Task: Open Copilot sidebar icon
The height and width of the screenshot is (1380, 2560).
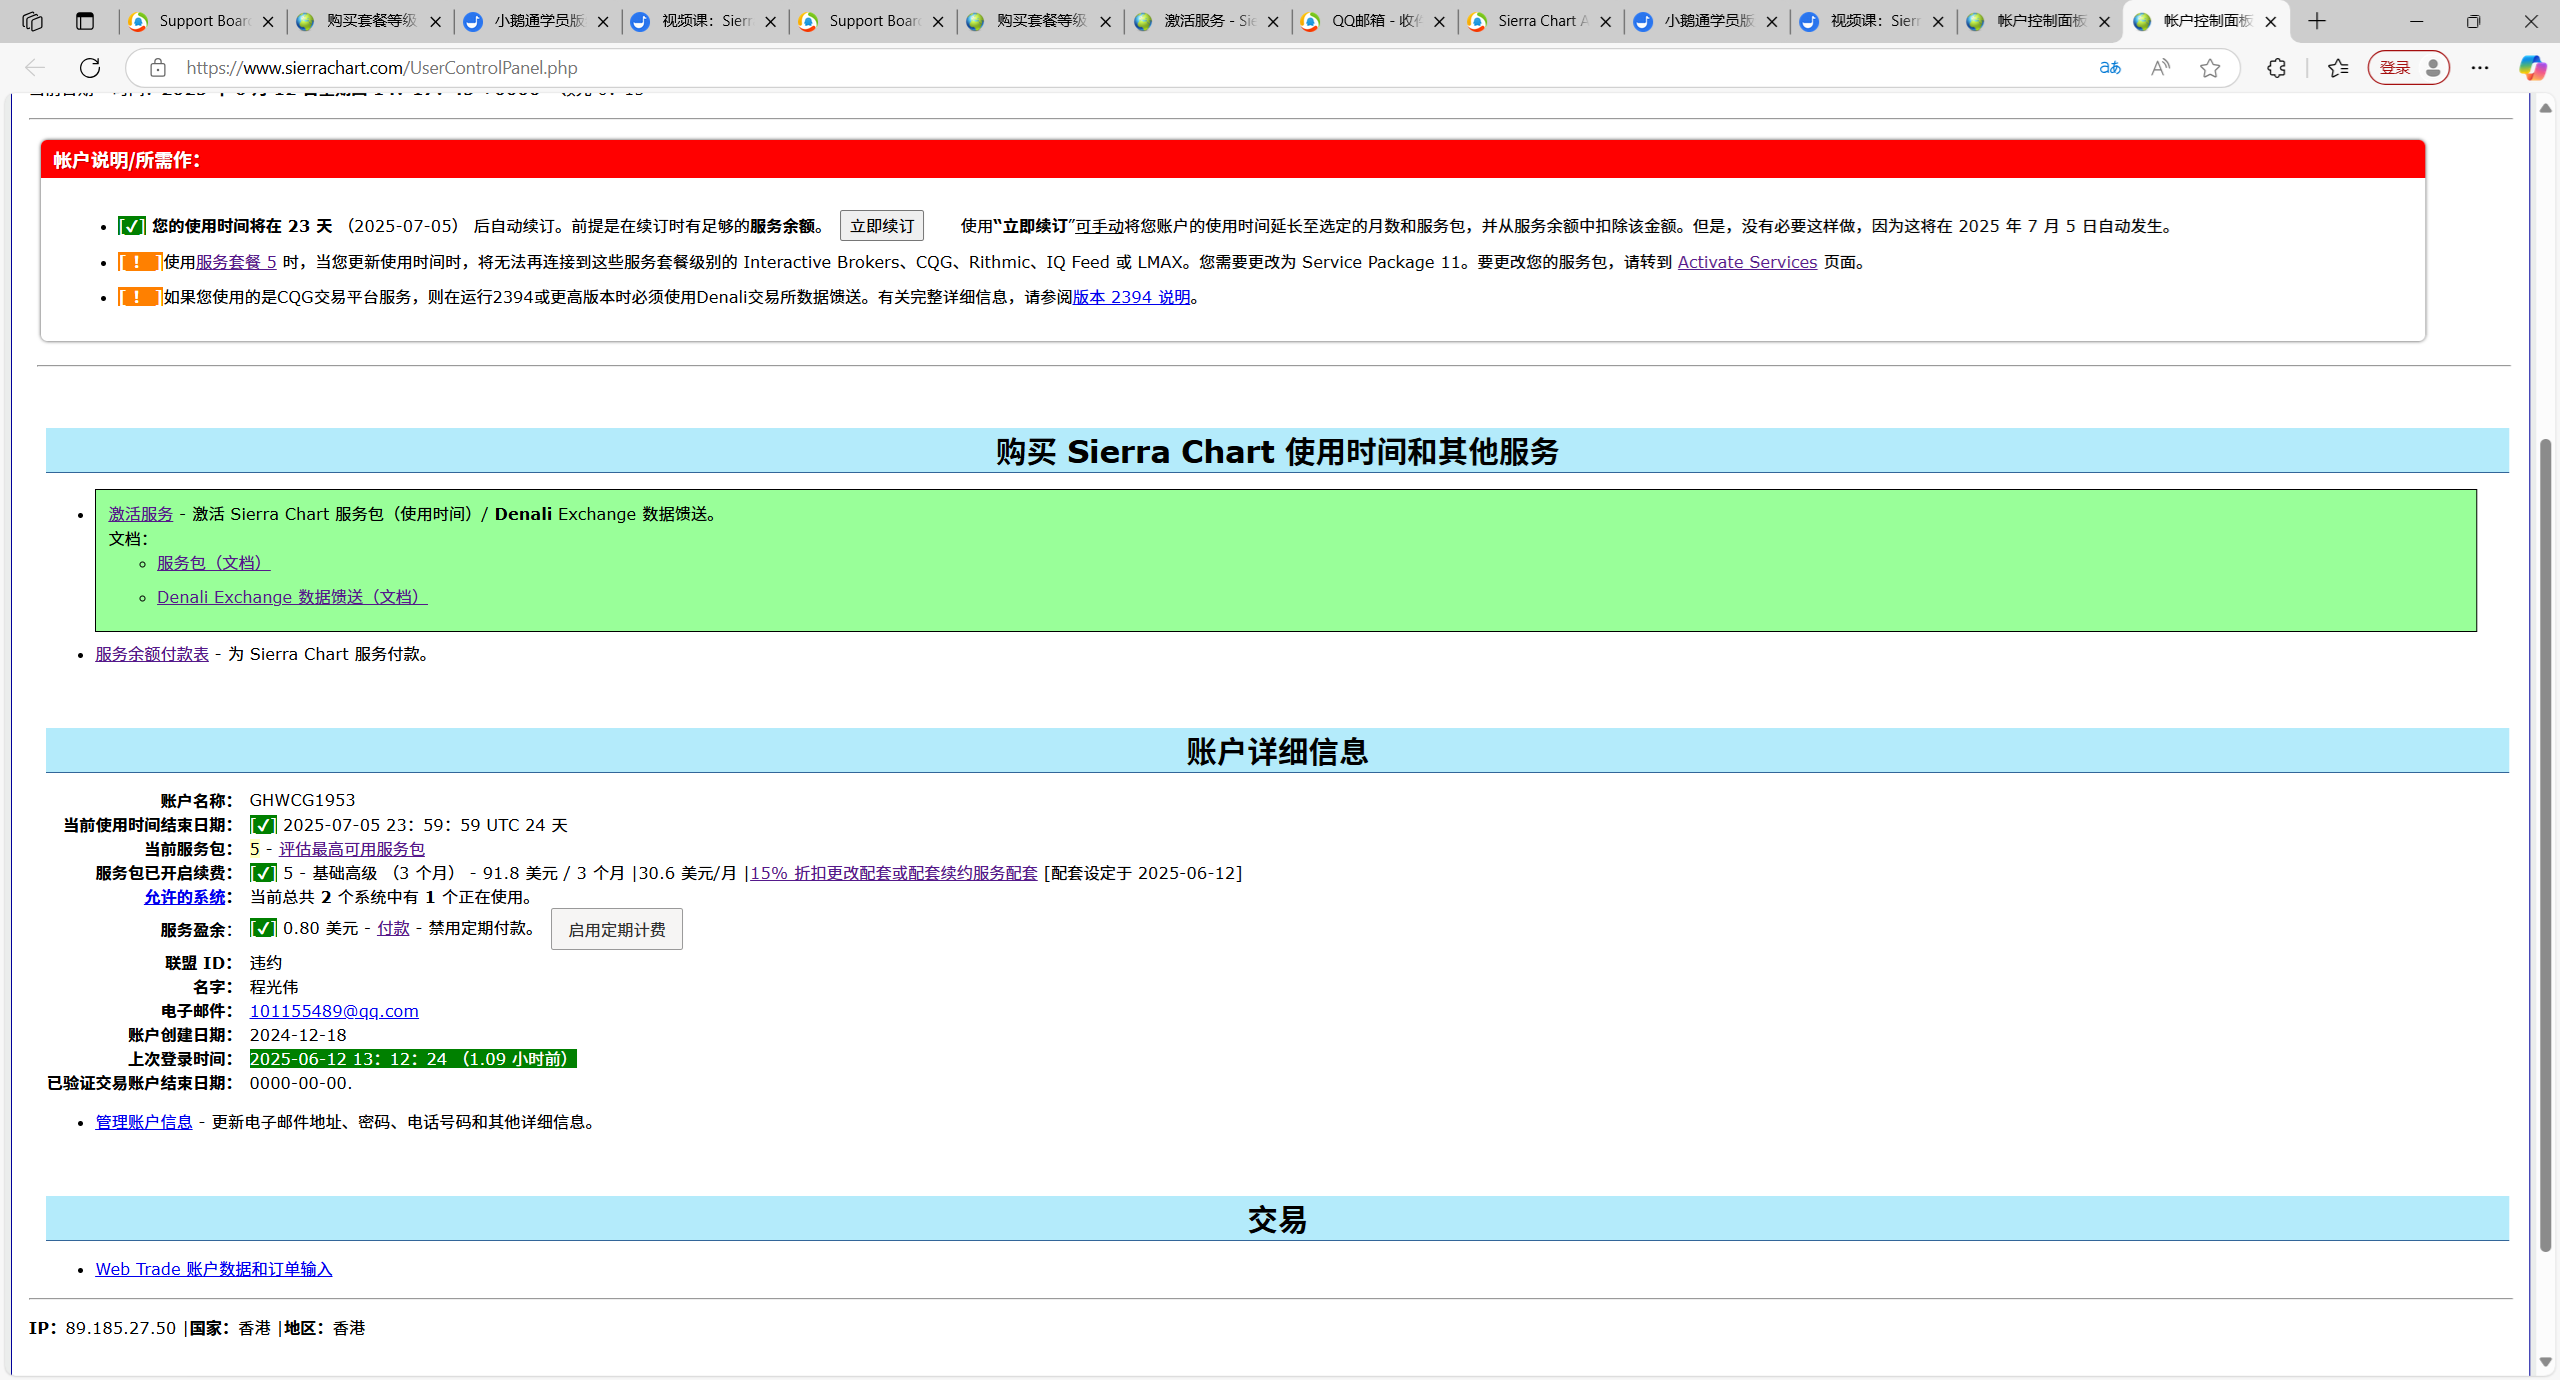Action: click(2532, 68)
